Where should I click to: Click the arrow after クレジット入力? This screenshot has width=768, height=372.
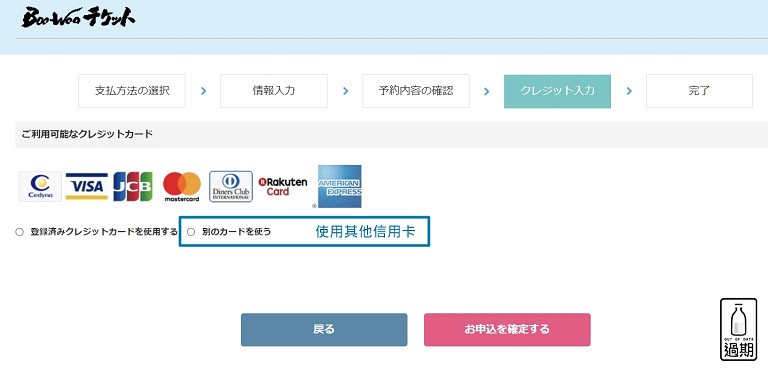click(x=629, y=91)
